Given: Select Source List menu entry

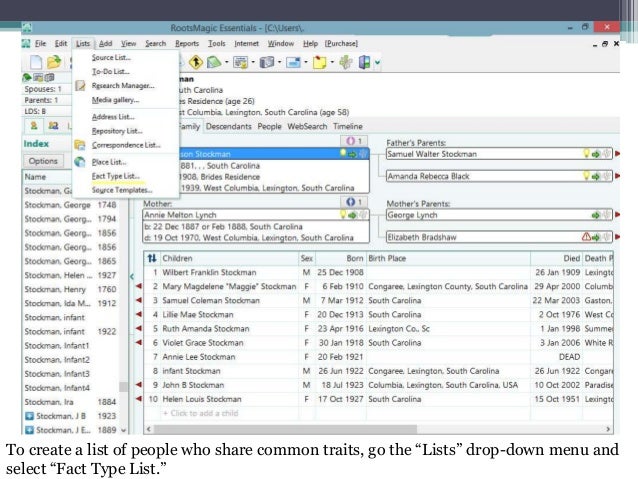Looking at the screenshot, I should pyautogui.click(x=111, y=57).
